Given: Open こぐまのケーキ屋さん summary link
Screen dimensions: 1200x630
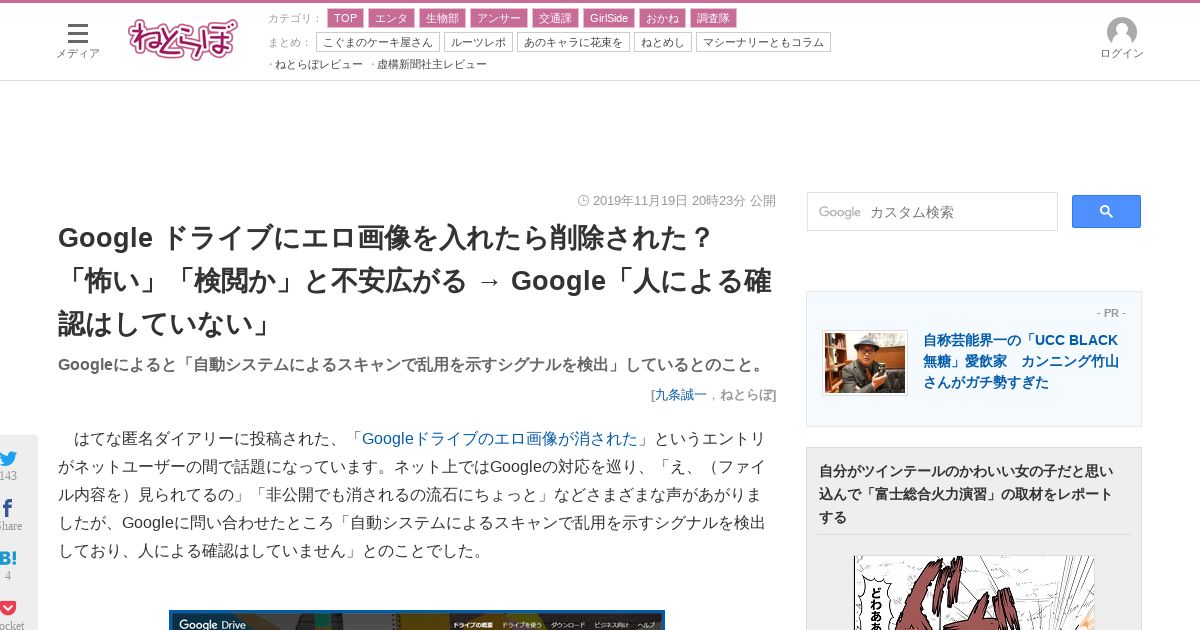Looking at the screenshot, I should 378,42.
